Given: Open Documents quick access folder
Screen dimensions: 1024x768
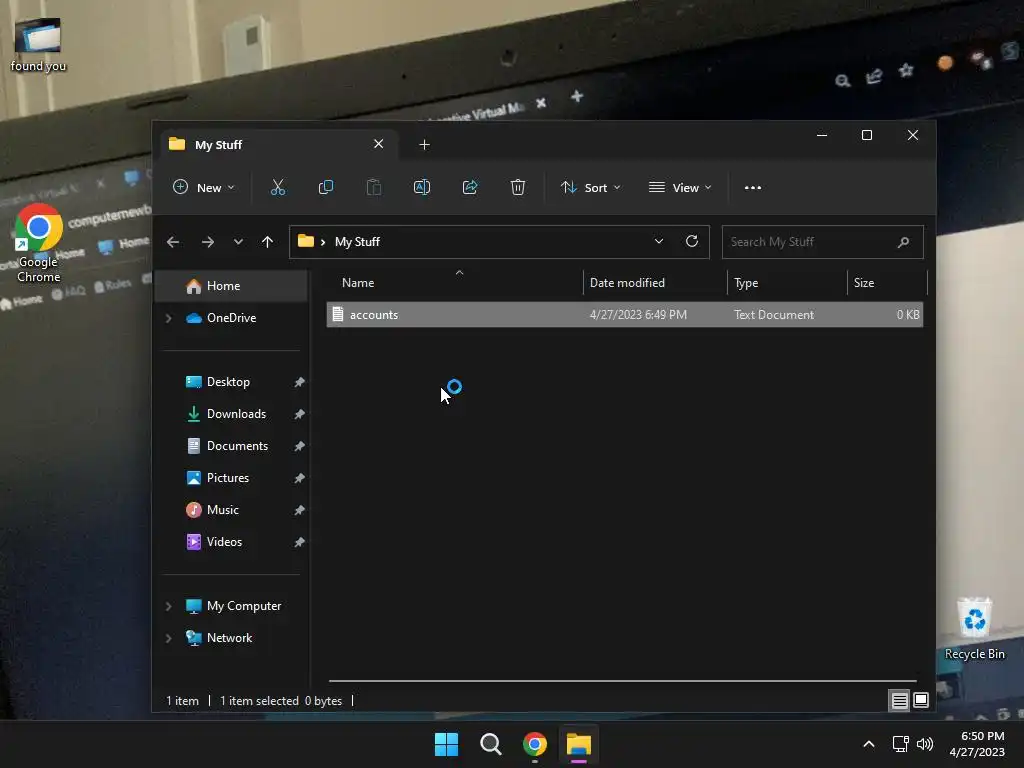Looking at the screenshot, I should [x=238, y=446].
